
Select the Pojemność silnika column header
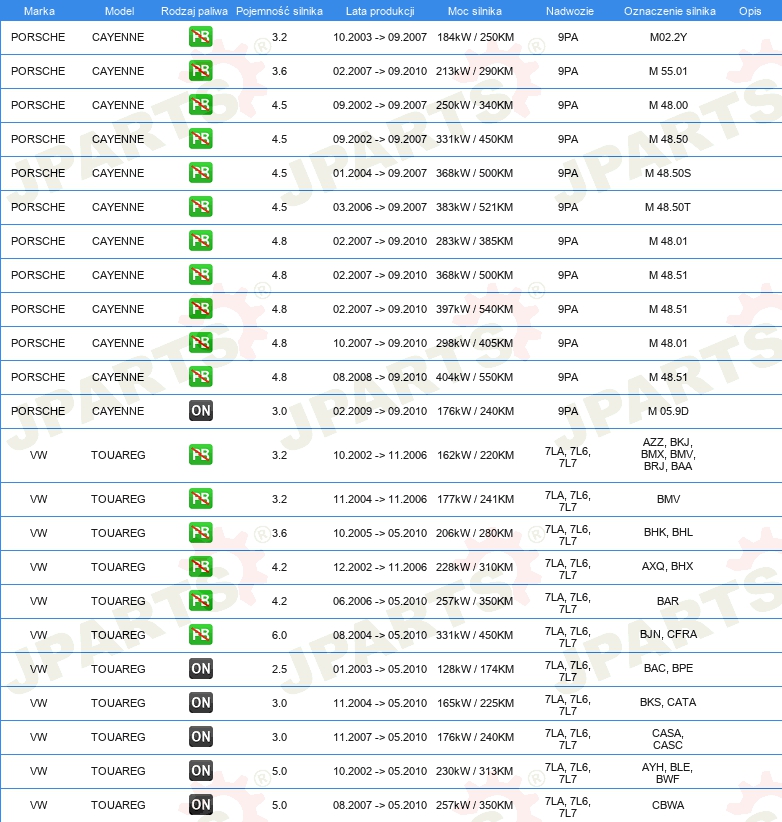(279, 11)
